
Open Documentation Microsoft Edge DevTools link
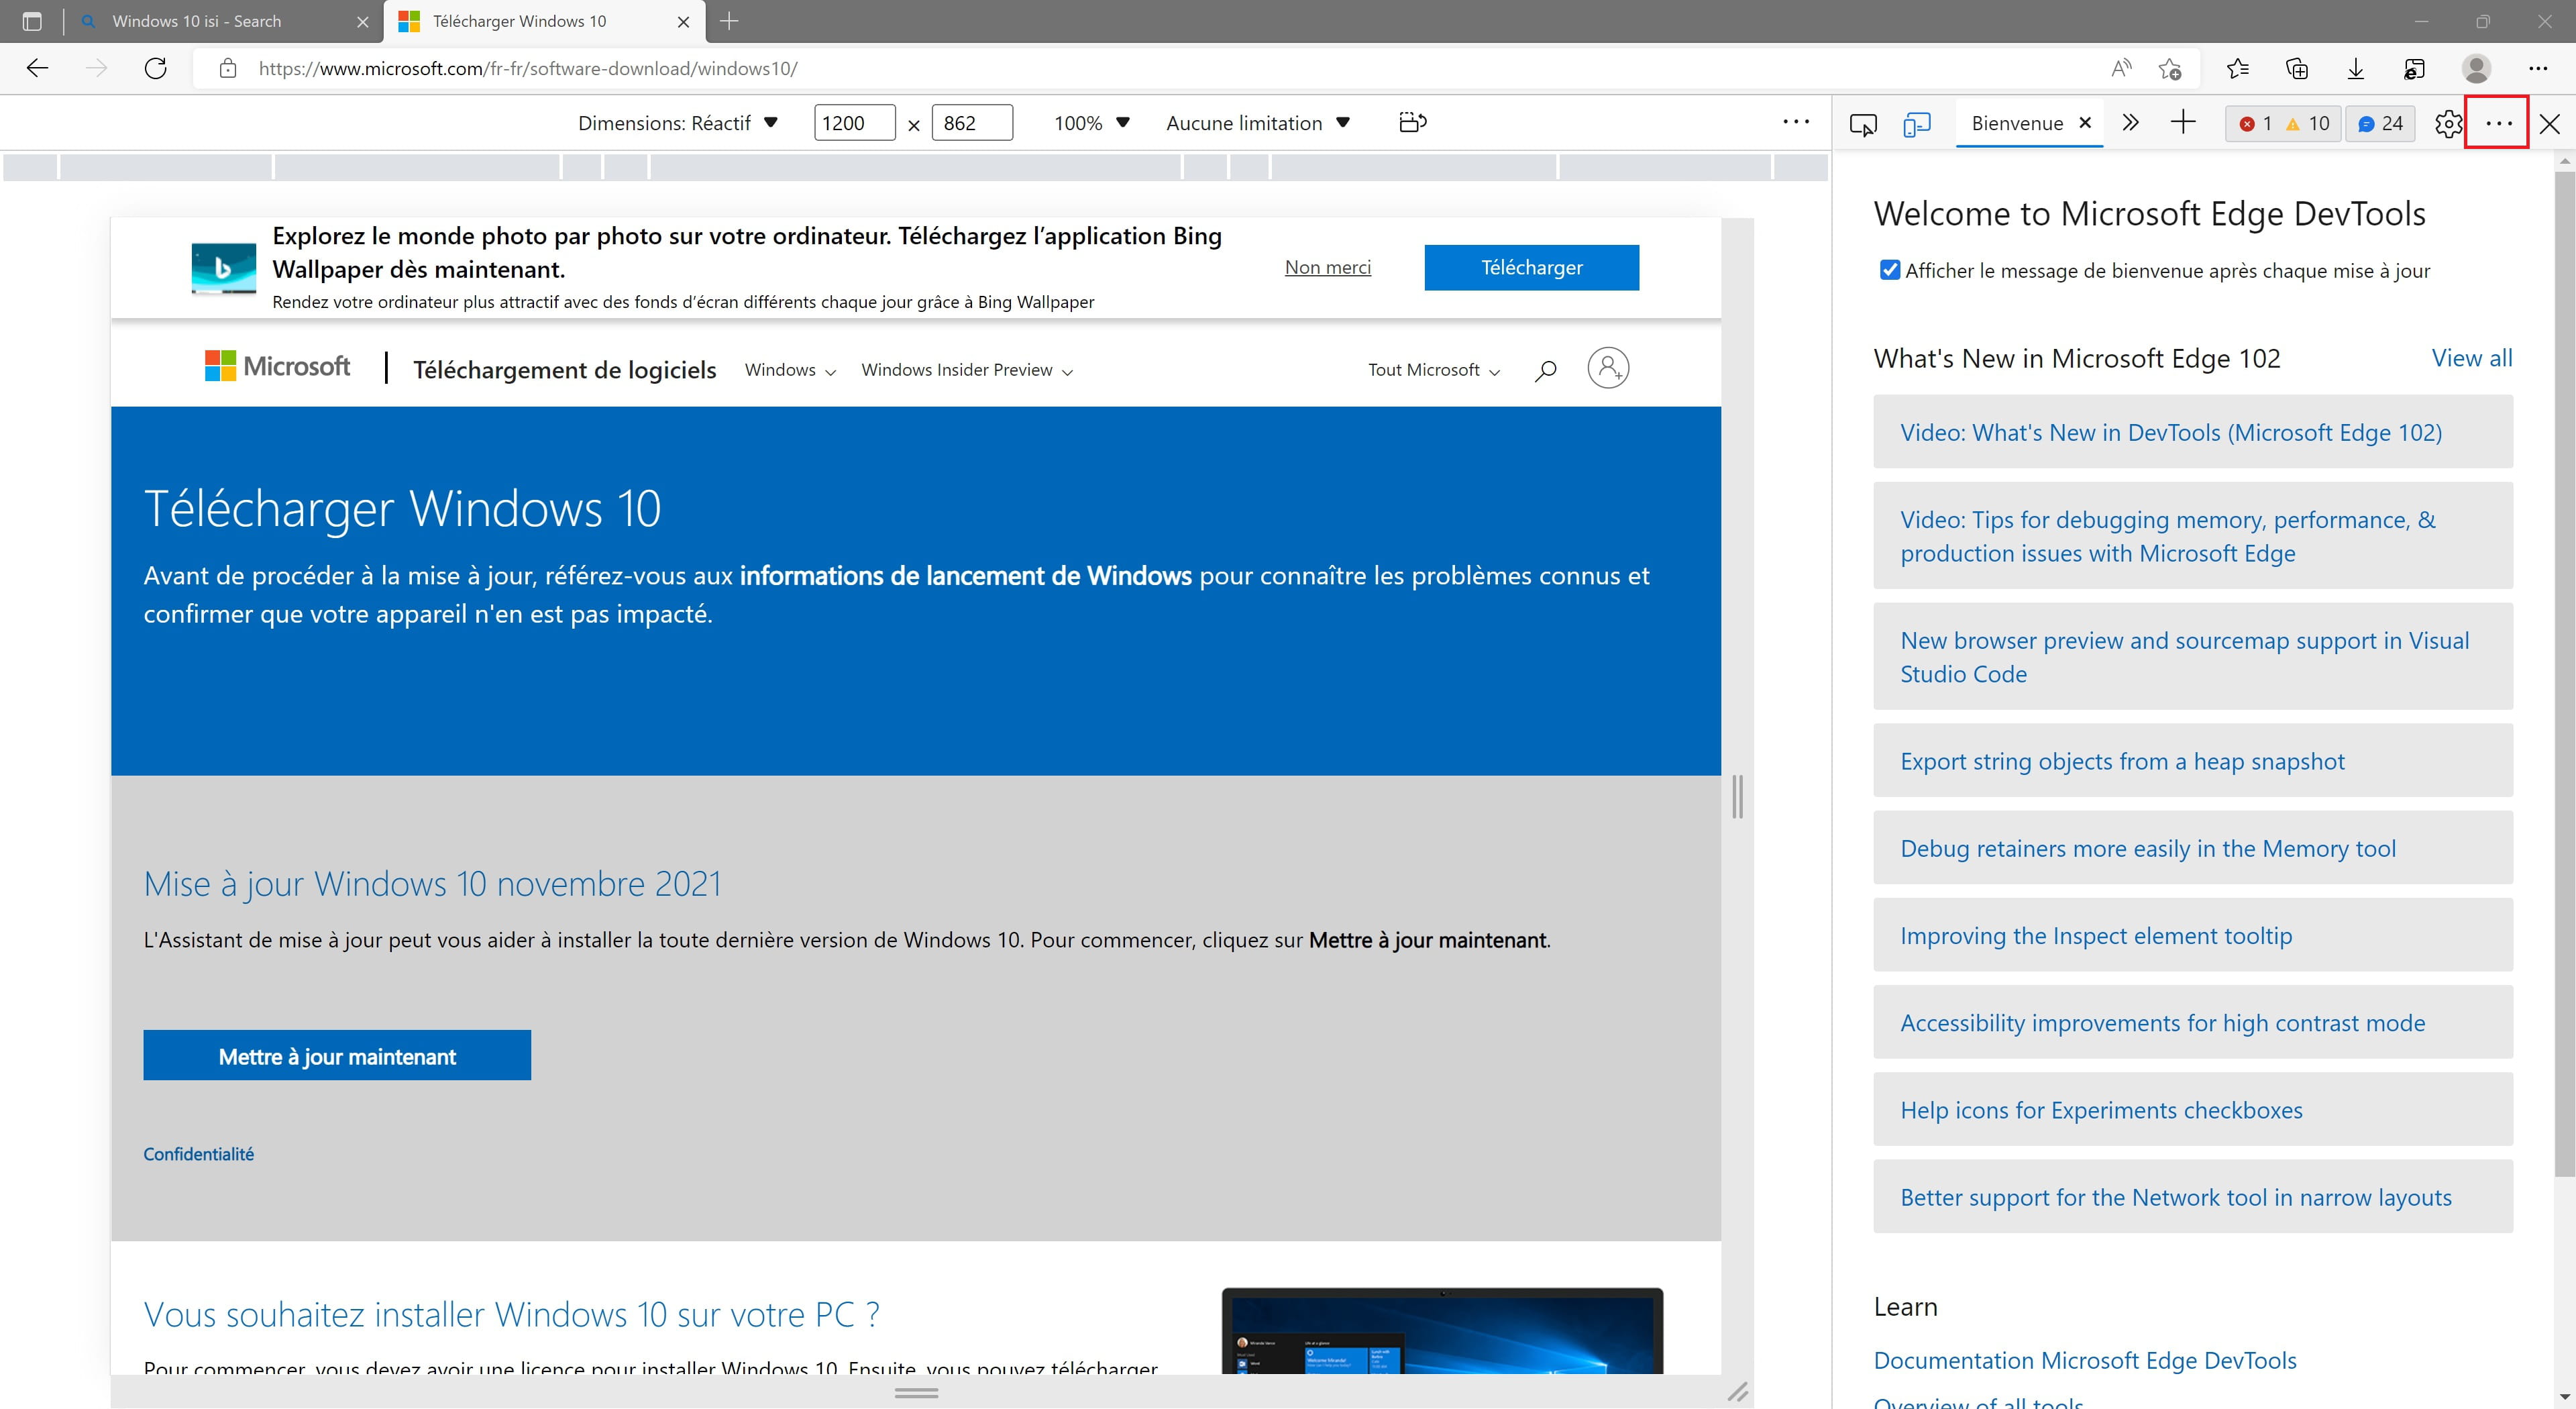[2084, 1360]
